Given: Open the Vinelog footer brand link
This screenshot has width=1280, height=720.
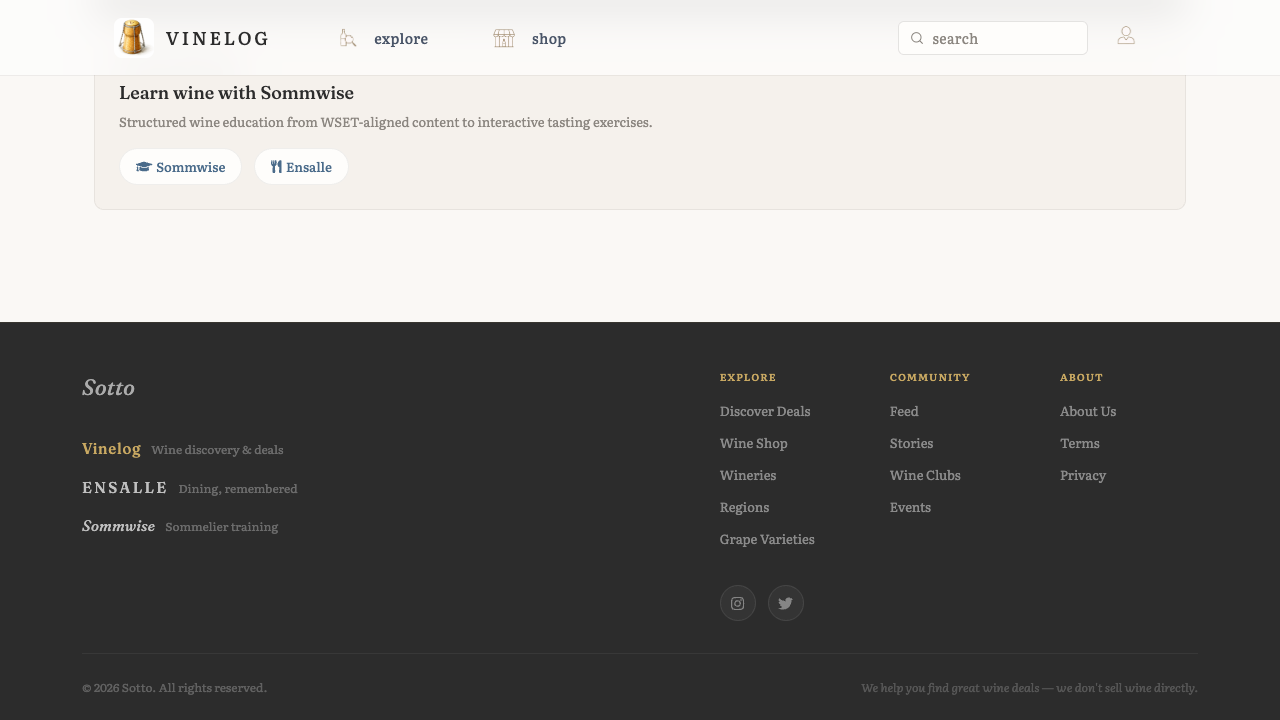Looking at the screenshot, I should point(111,449).
